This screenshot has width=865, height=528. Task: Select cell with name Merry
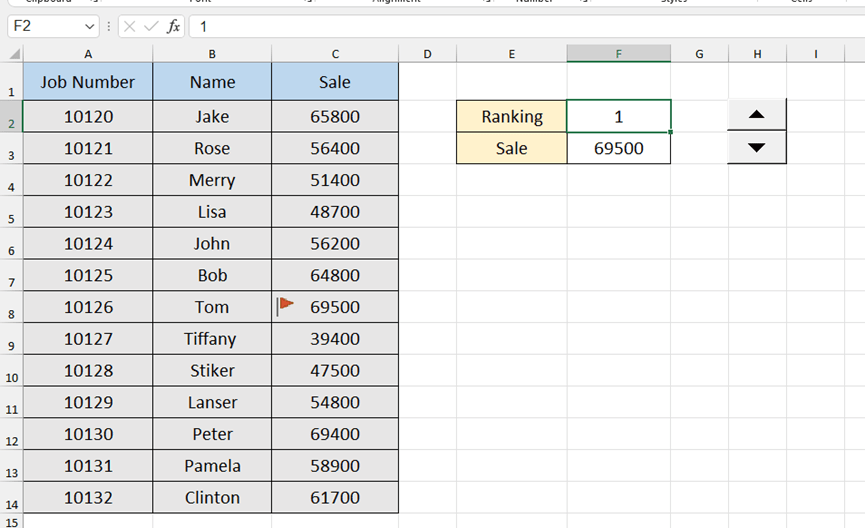click(x=212, y=180)
